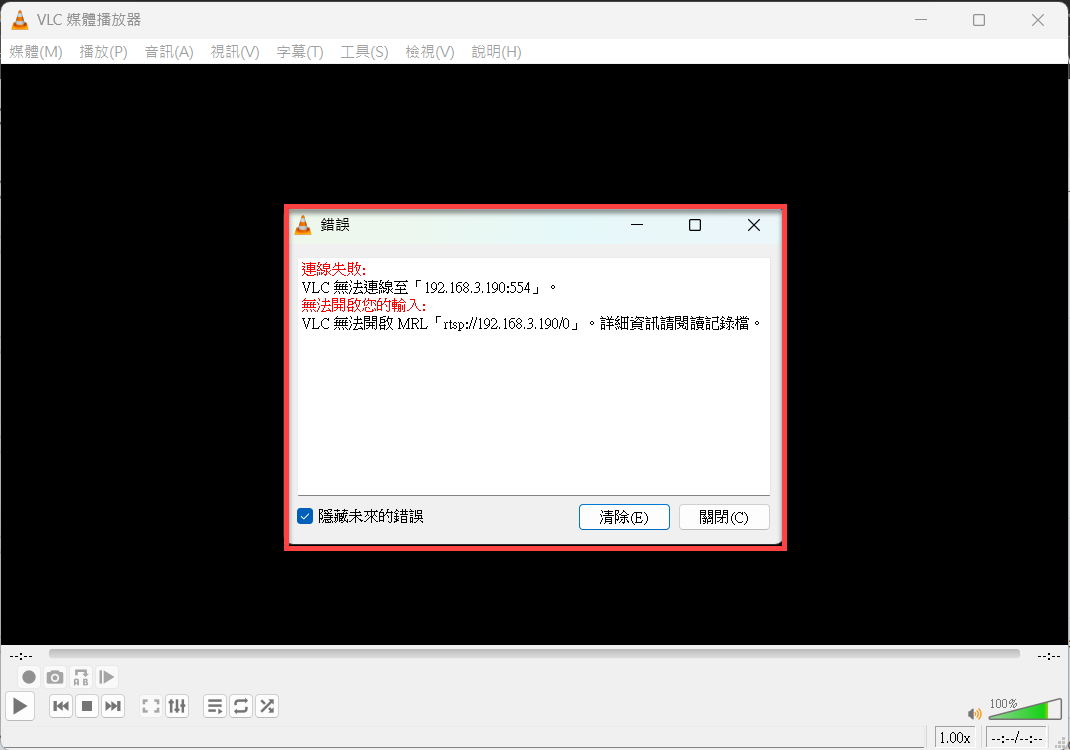
Task: Open the 檢視(V) menu
Action: tap(430, 52)
